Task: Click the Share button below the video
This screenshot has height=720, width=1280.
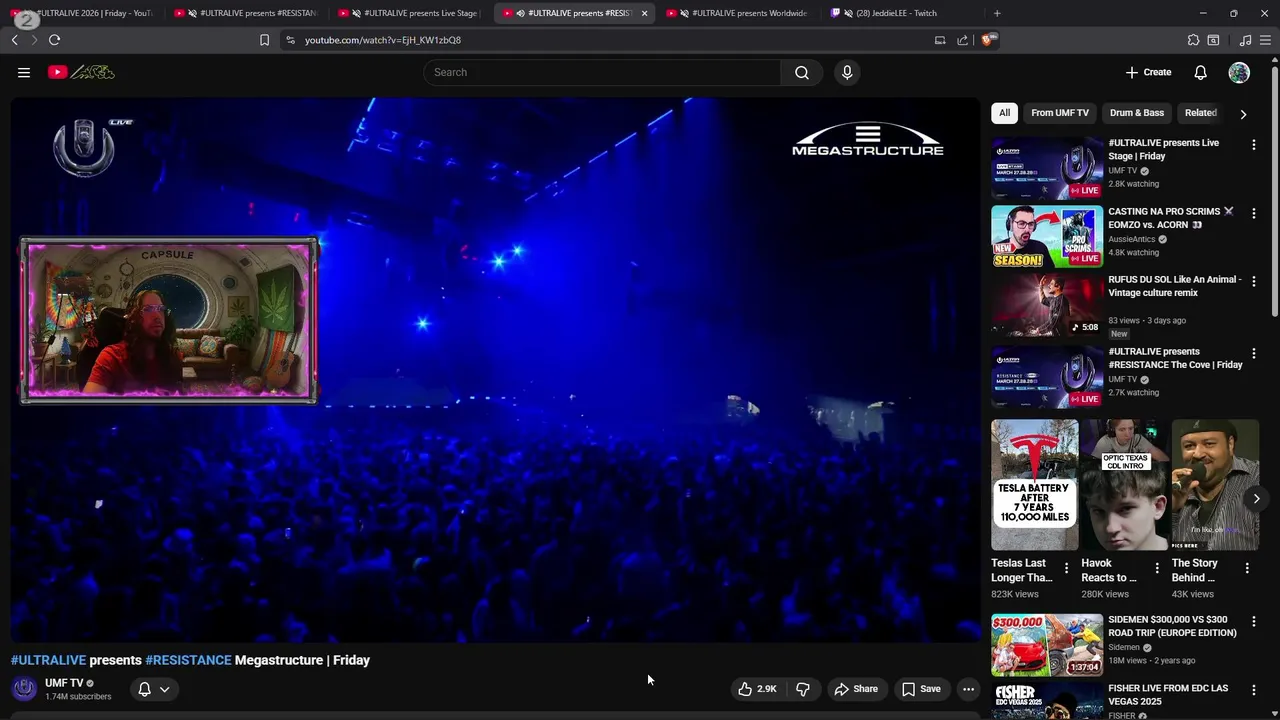Action: tap(856, 689)
